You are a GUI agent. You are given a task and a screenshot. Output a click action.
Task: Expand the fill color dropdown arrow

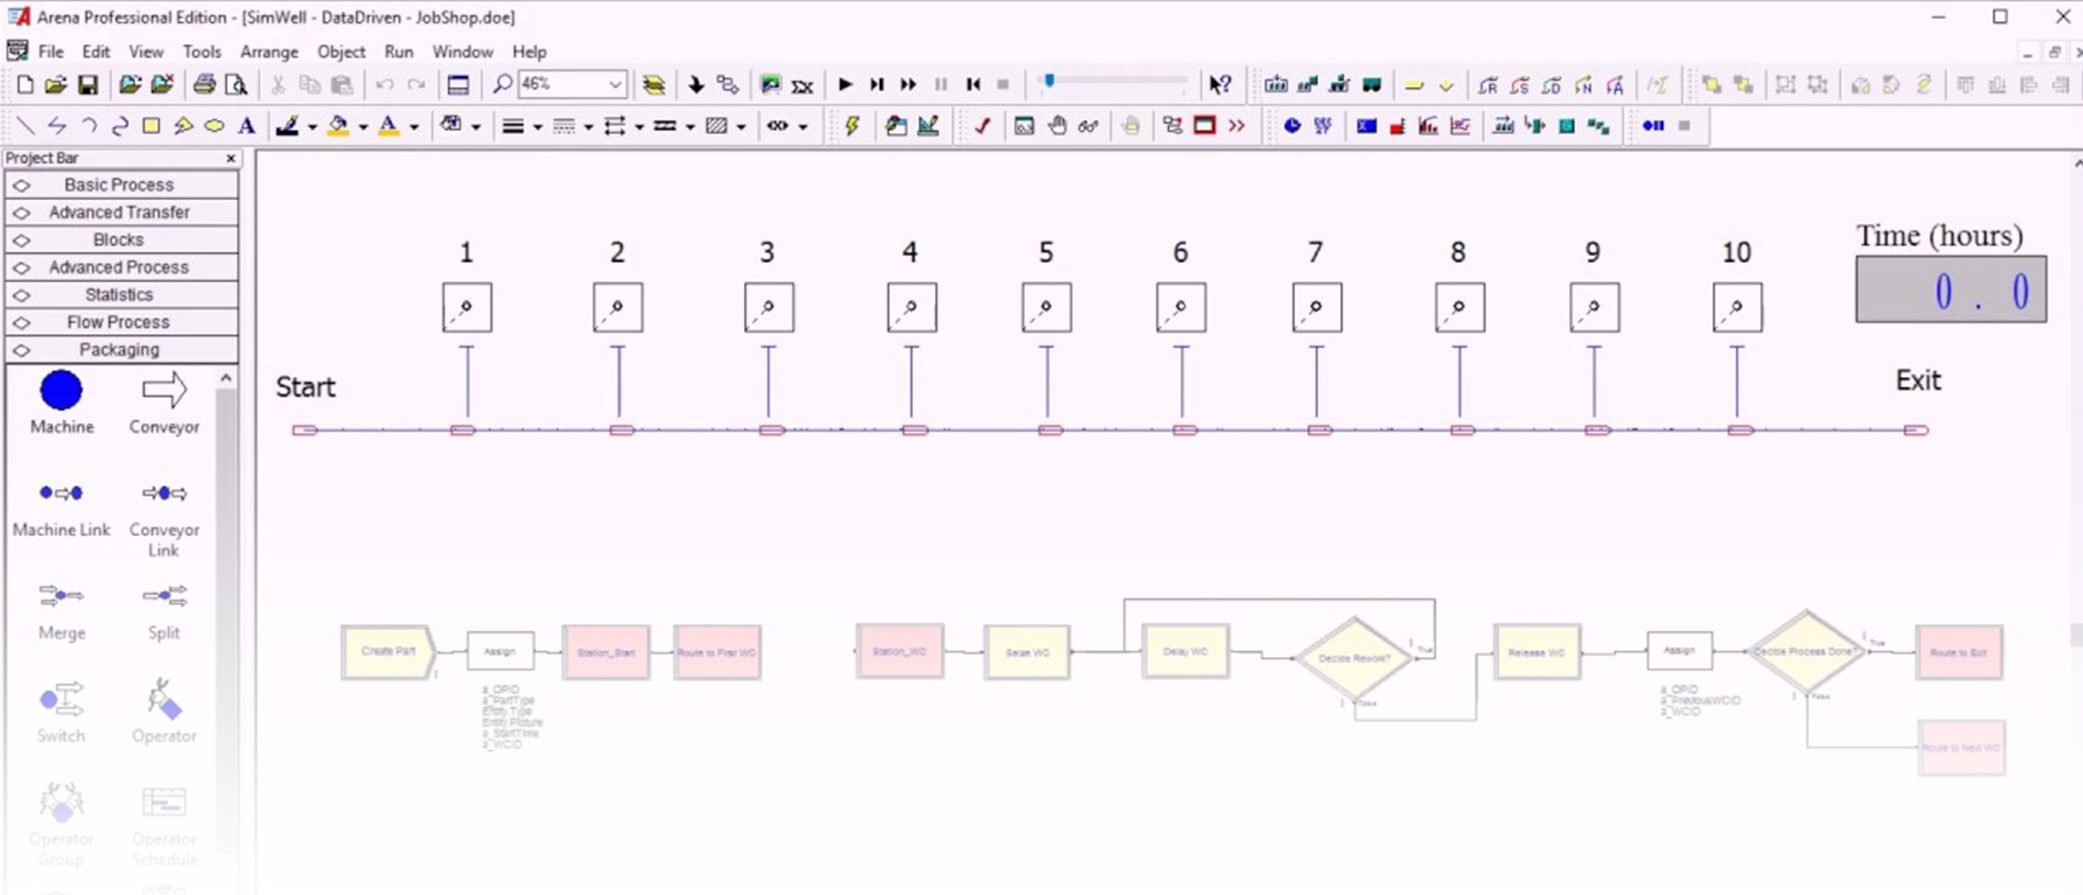tap(363, 127)
